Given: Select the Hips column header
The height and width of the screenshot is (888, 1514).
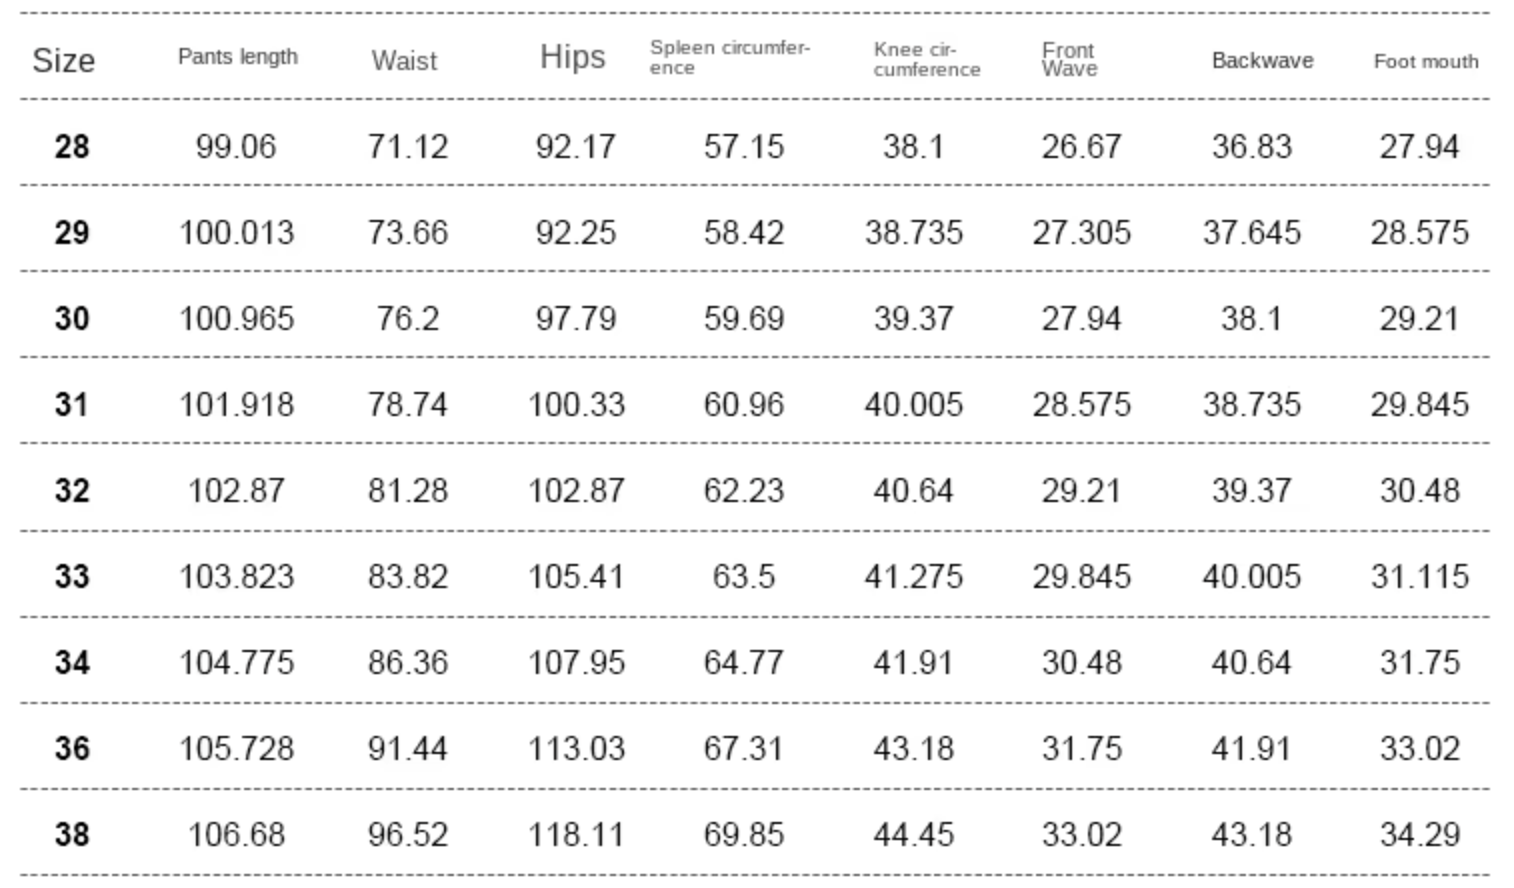Looking at the screenshot, I should (573, 57).
